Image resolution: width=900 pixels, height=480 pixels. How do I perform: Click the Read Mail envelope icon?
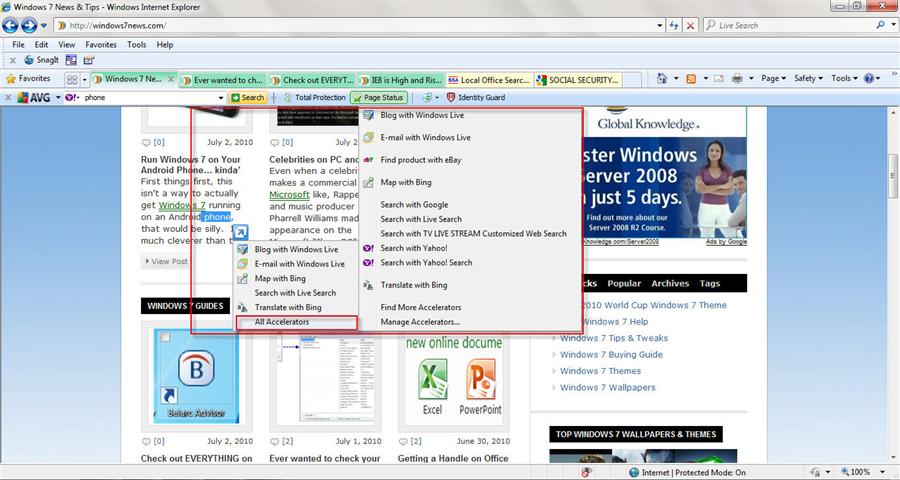[719, 79]
